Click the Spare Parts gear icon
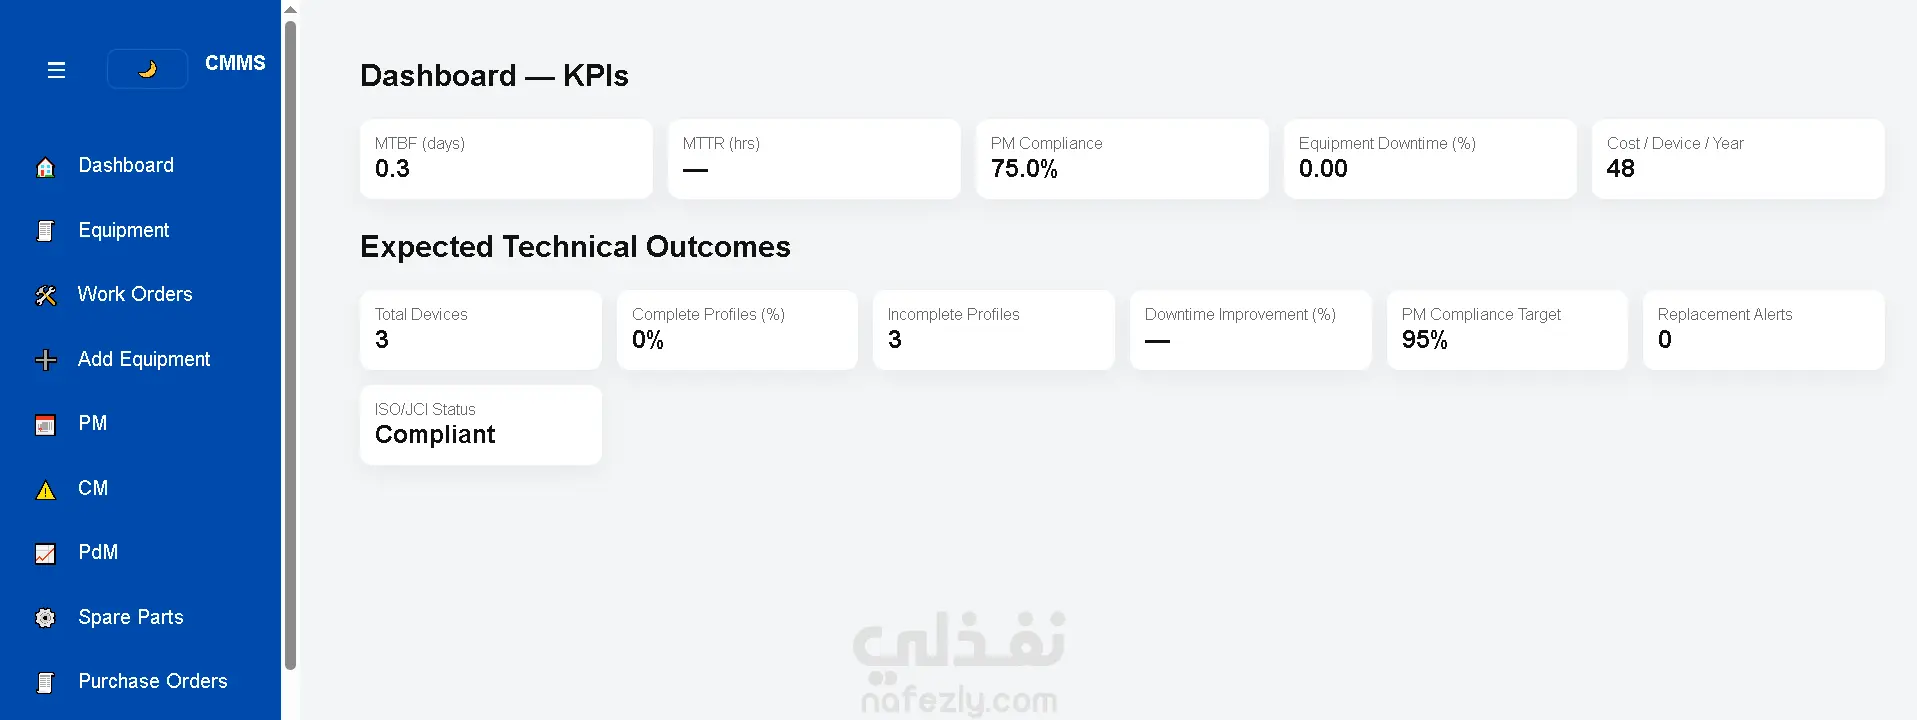The image size is (1917, 720). 45,618
